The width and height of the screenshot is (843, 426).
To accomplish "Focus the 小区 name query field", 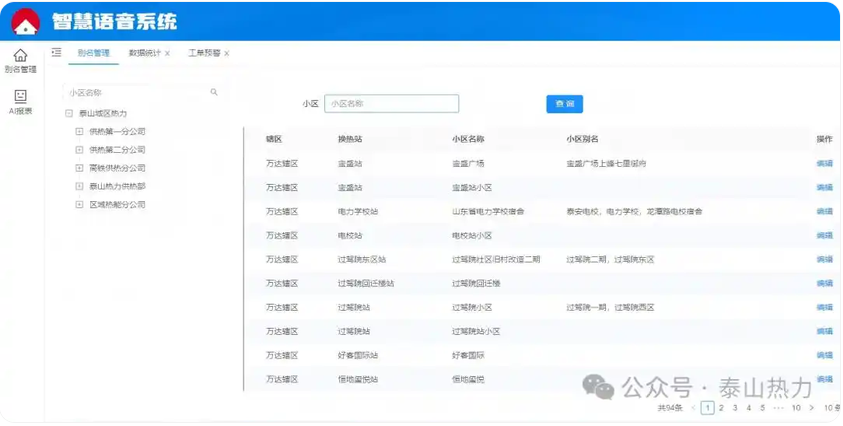I will [x=392, y=103].
